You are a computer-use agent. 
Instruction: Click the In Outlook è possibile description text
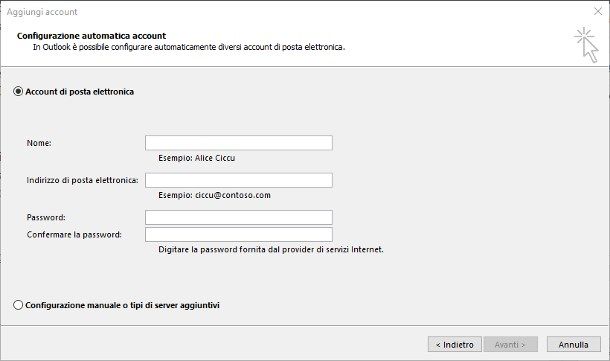189,47
